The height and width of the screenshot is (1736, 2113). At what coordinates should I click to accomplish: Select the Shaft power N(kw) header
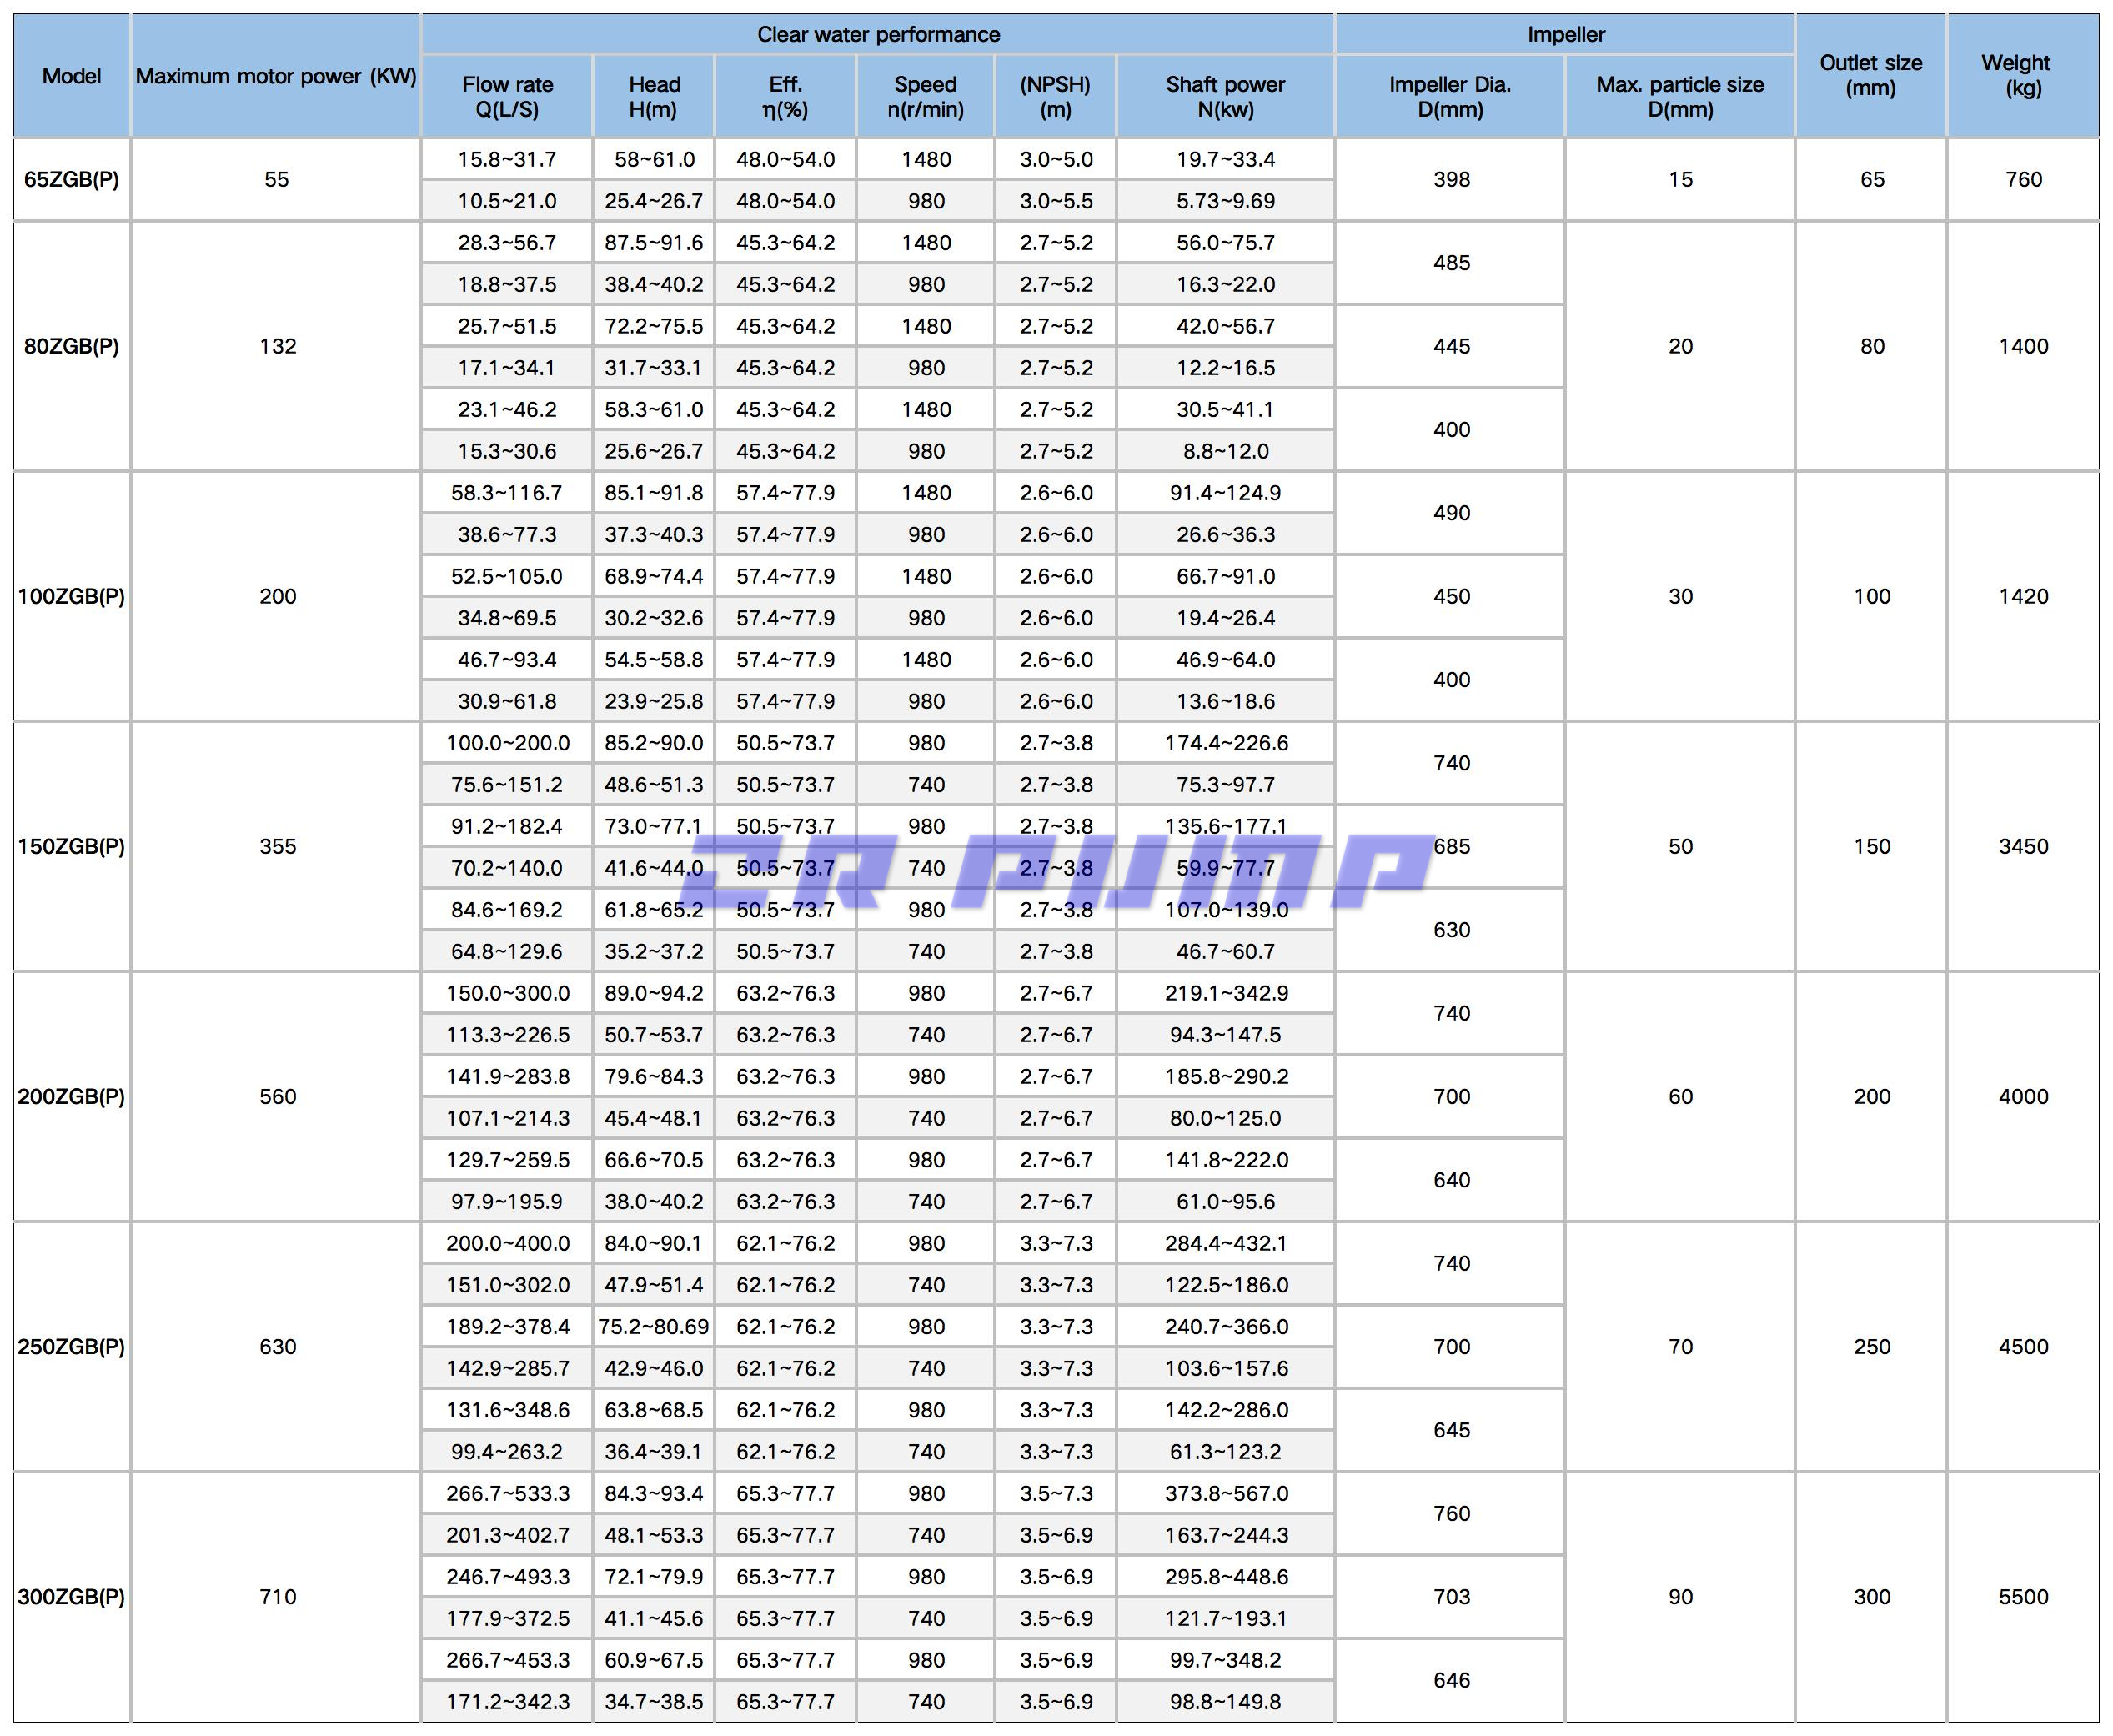(1225, 97)
